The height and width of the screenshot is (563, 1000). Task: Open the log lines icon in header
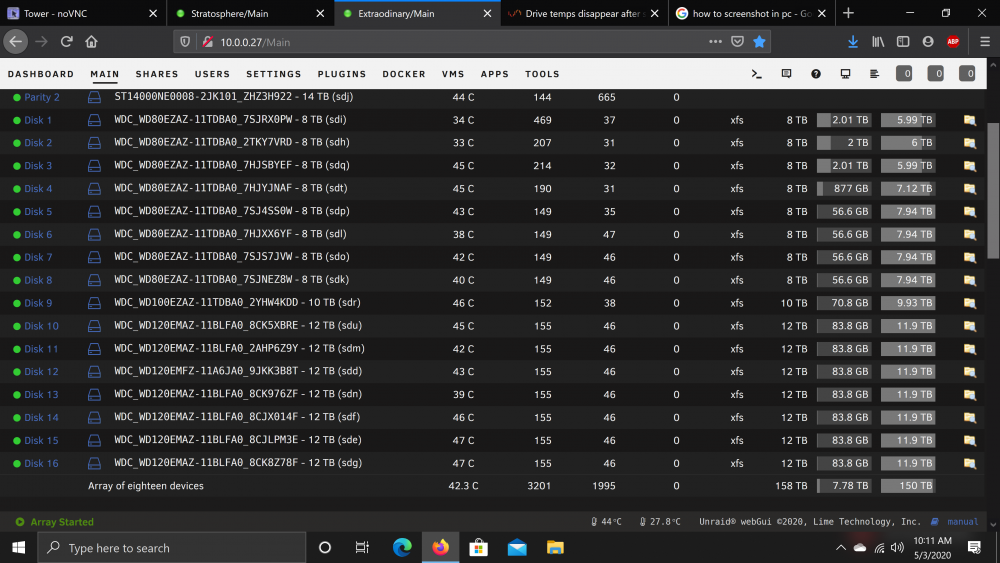tap(874, 74)
